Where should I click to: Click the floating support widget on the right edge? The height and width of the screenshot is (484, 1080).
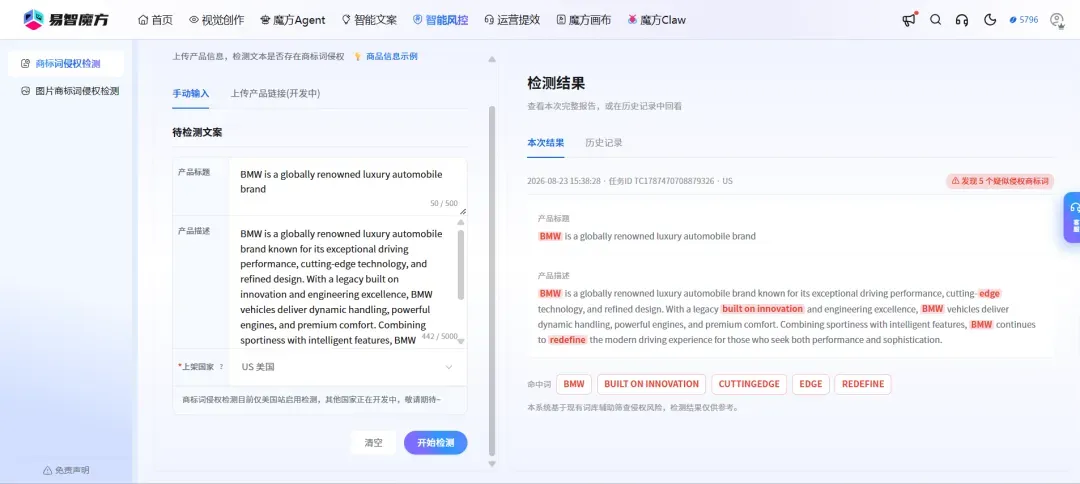[x=1072, y=217]
